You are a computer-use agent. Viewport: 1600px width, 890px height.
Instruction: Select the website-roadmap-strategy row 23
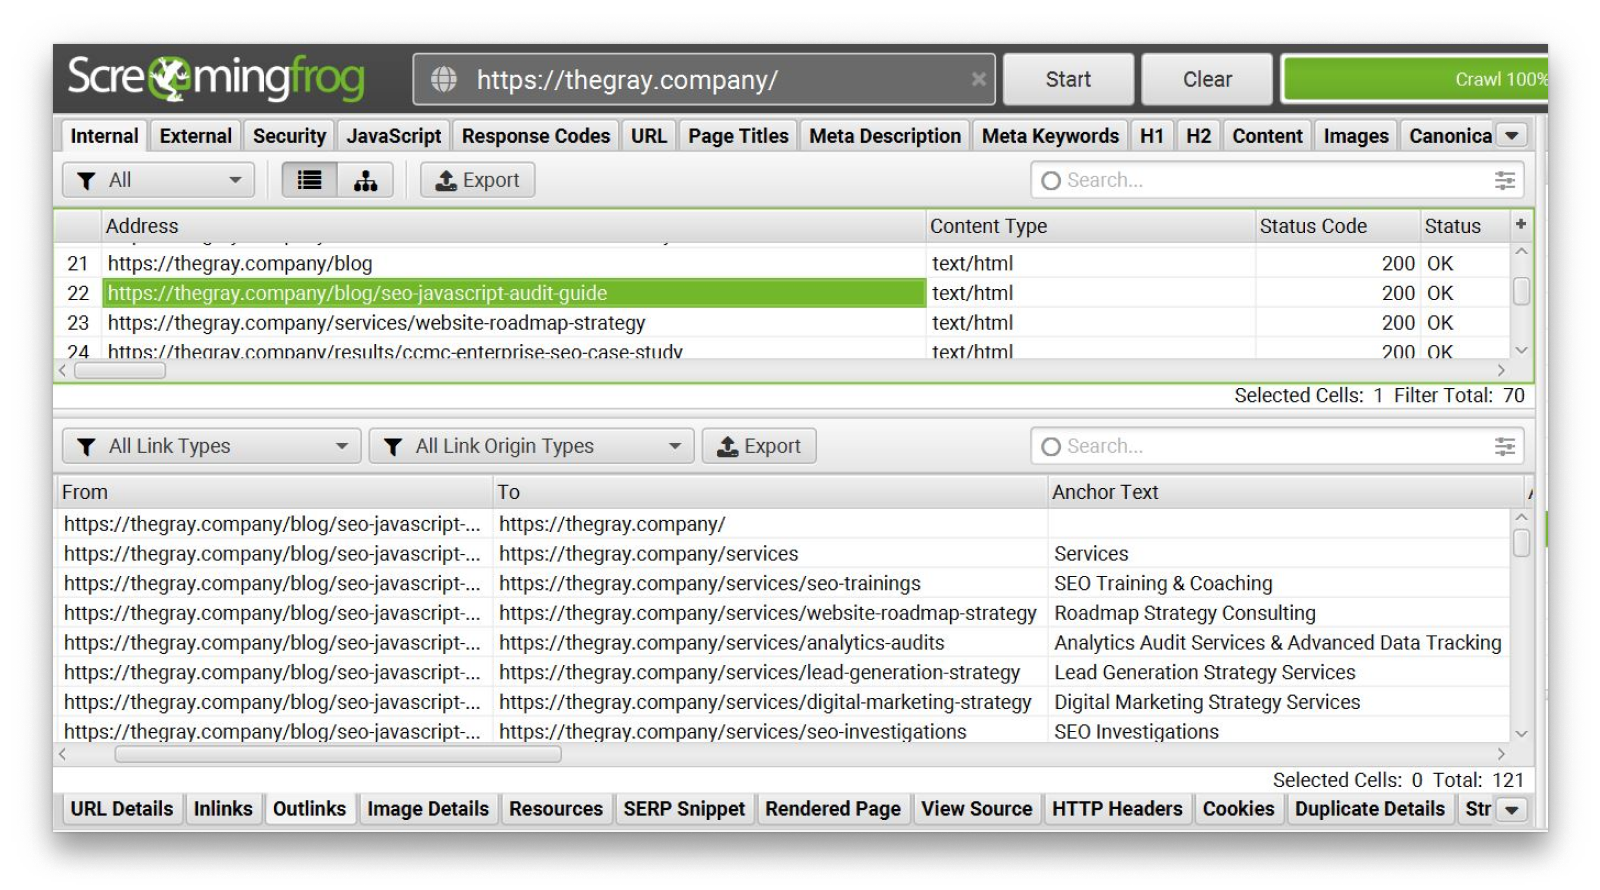[376, 323]
